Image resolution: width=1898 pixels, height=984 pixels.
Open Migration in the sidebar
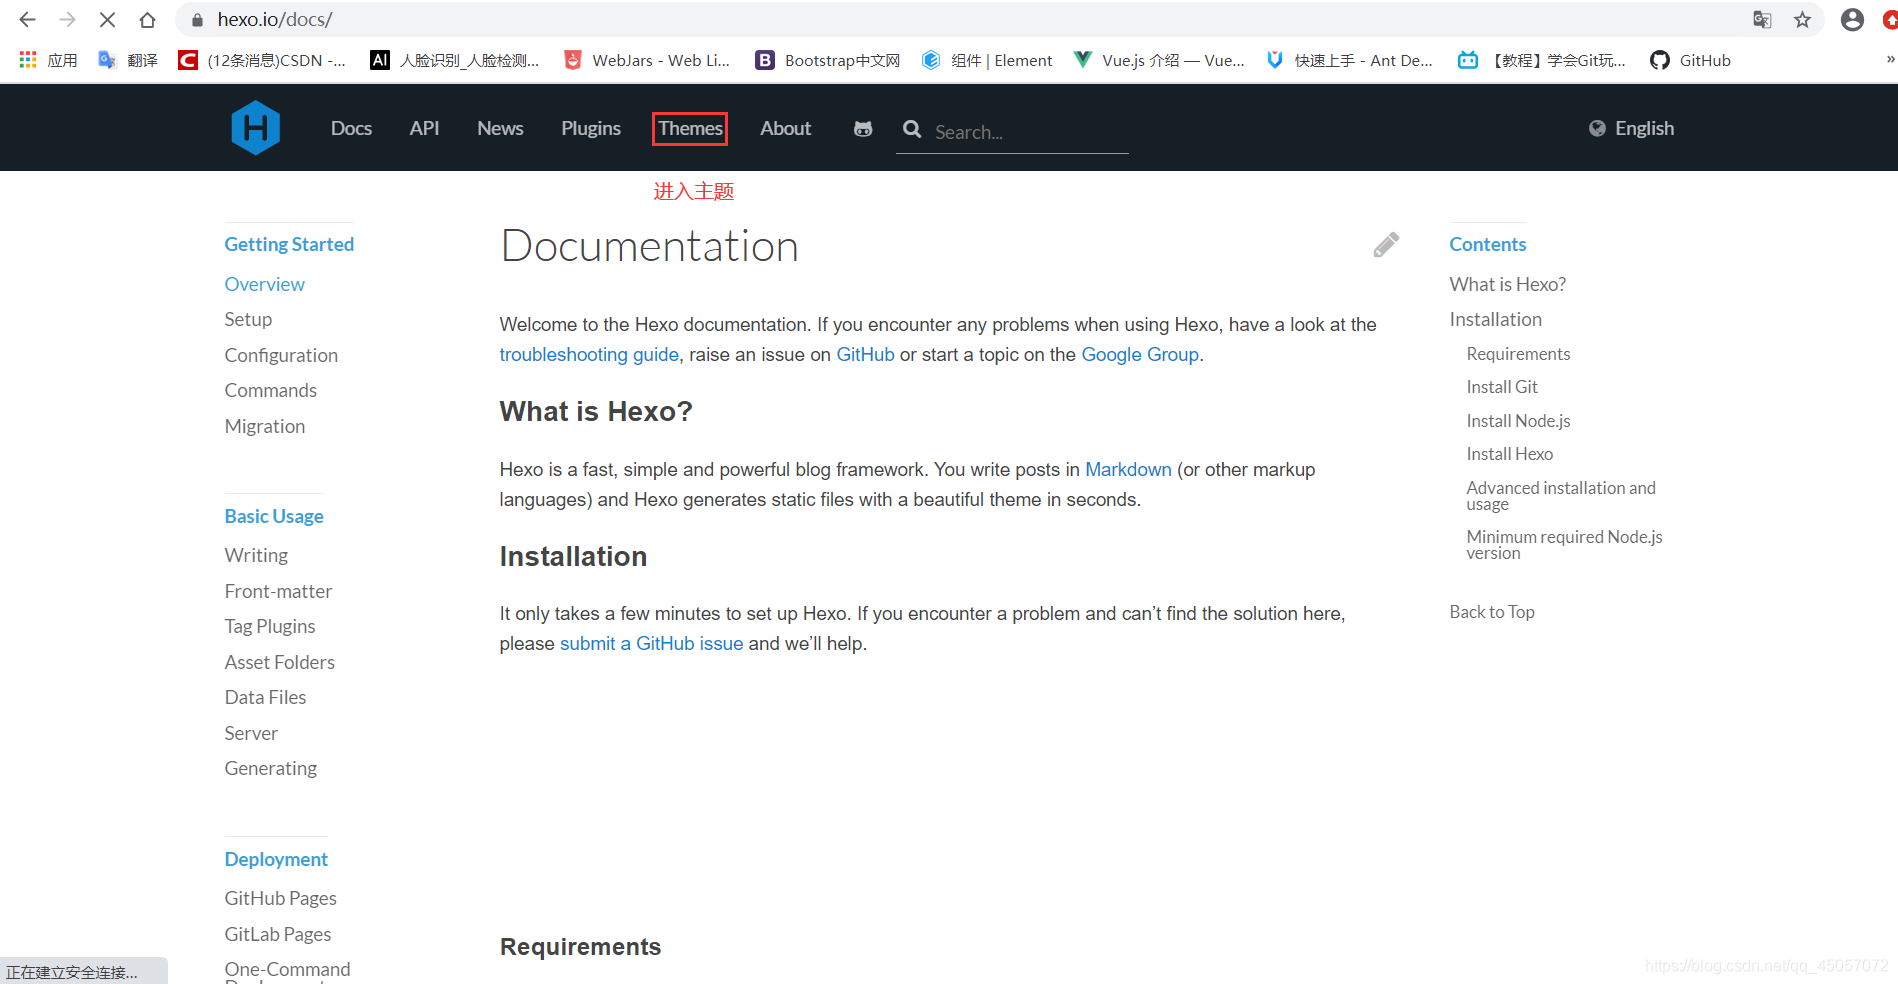tap(264, 426)
